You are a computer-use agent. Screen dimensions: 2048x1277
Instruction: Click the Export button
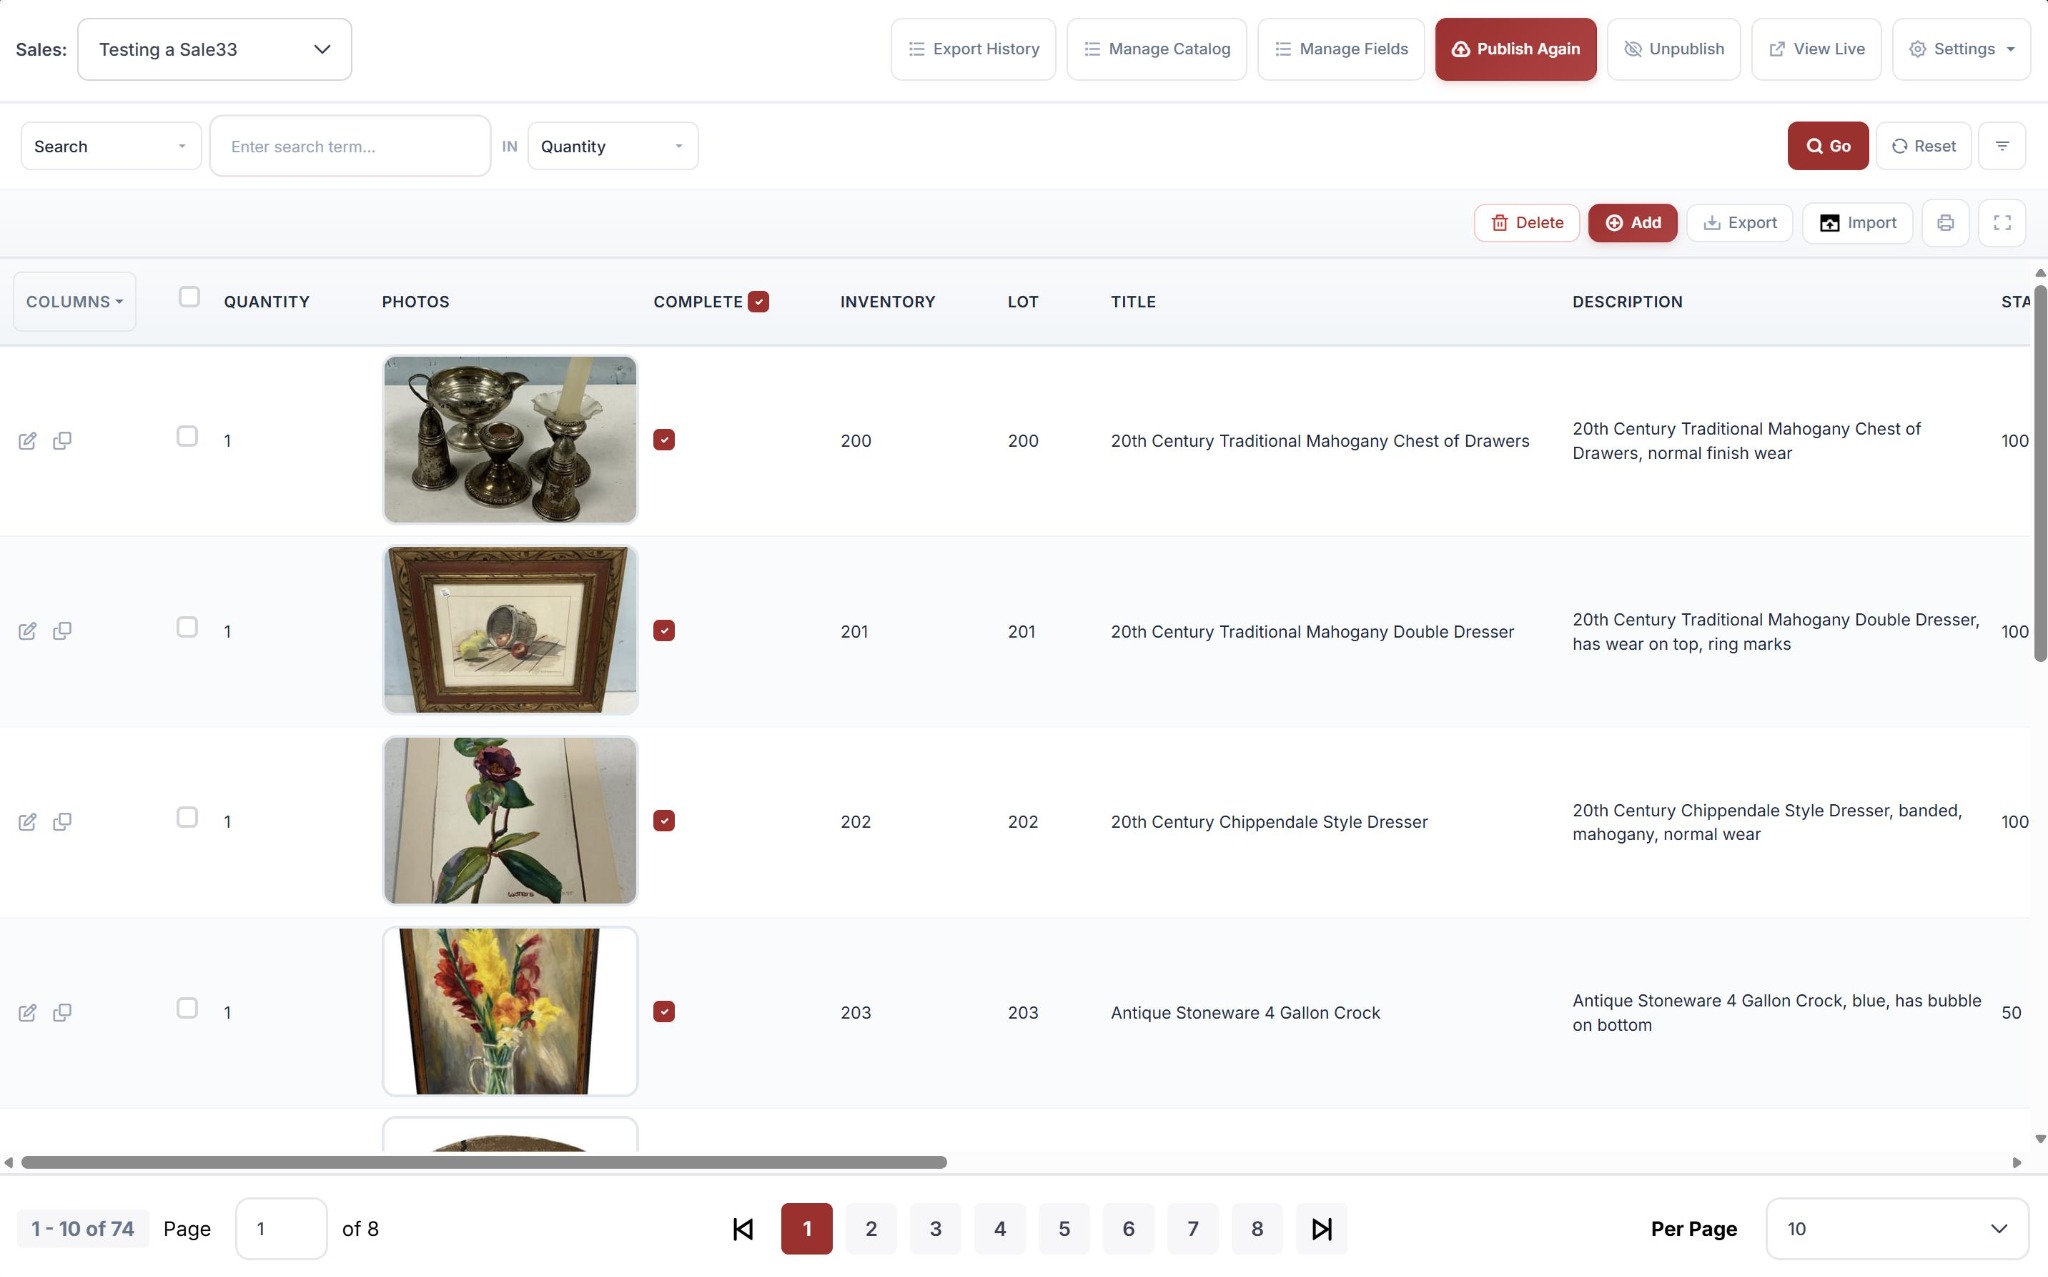click(1739, 223)
